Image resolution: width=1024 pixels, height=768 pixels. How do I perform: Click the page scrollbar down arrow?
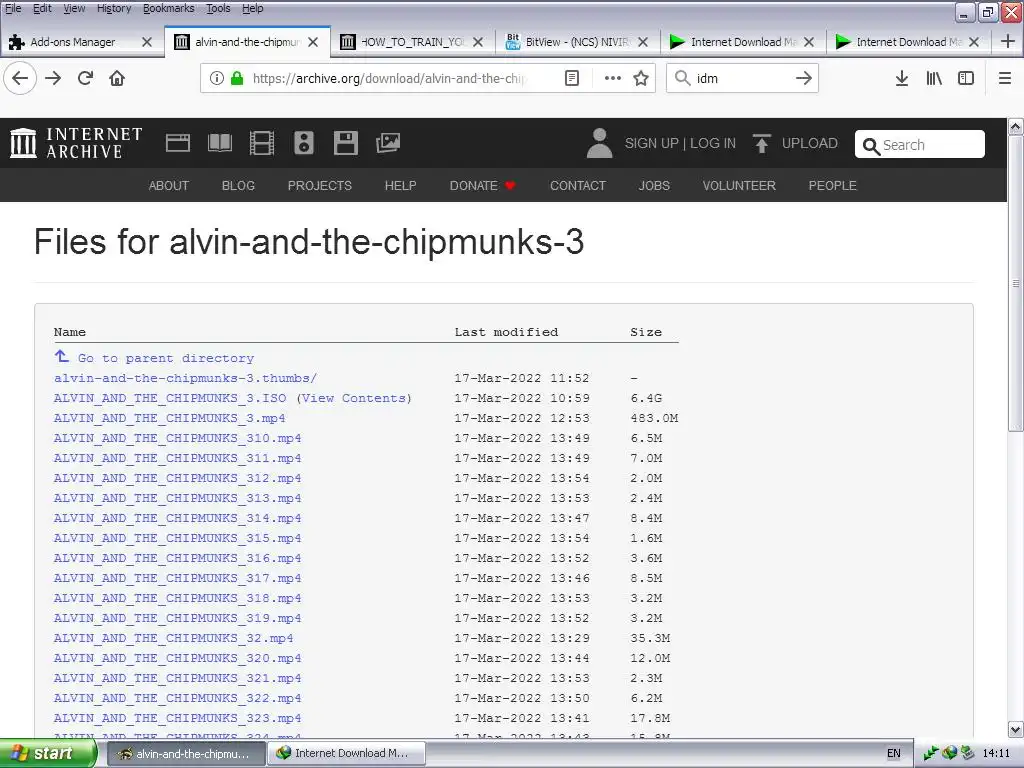click(x=1016, y=729)
